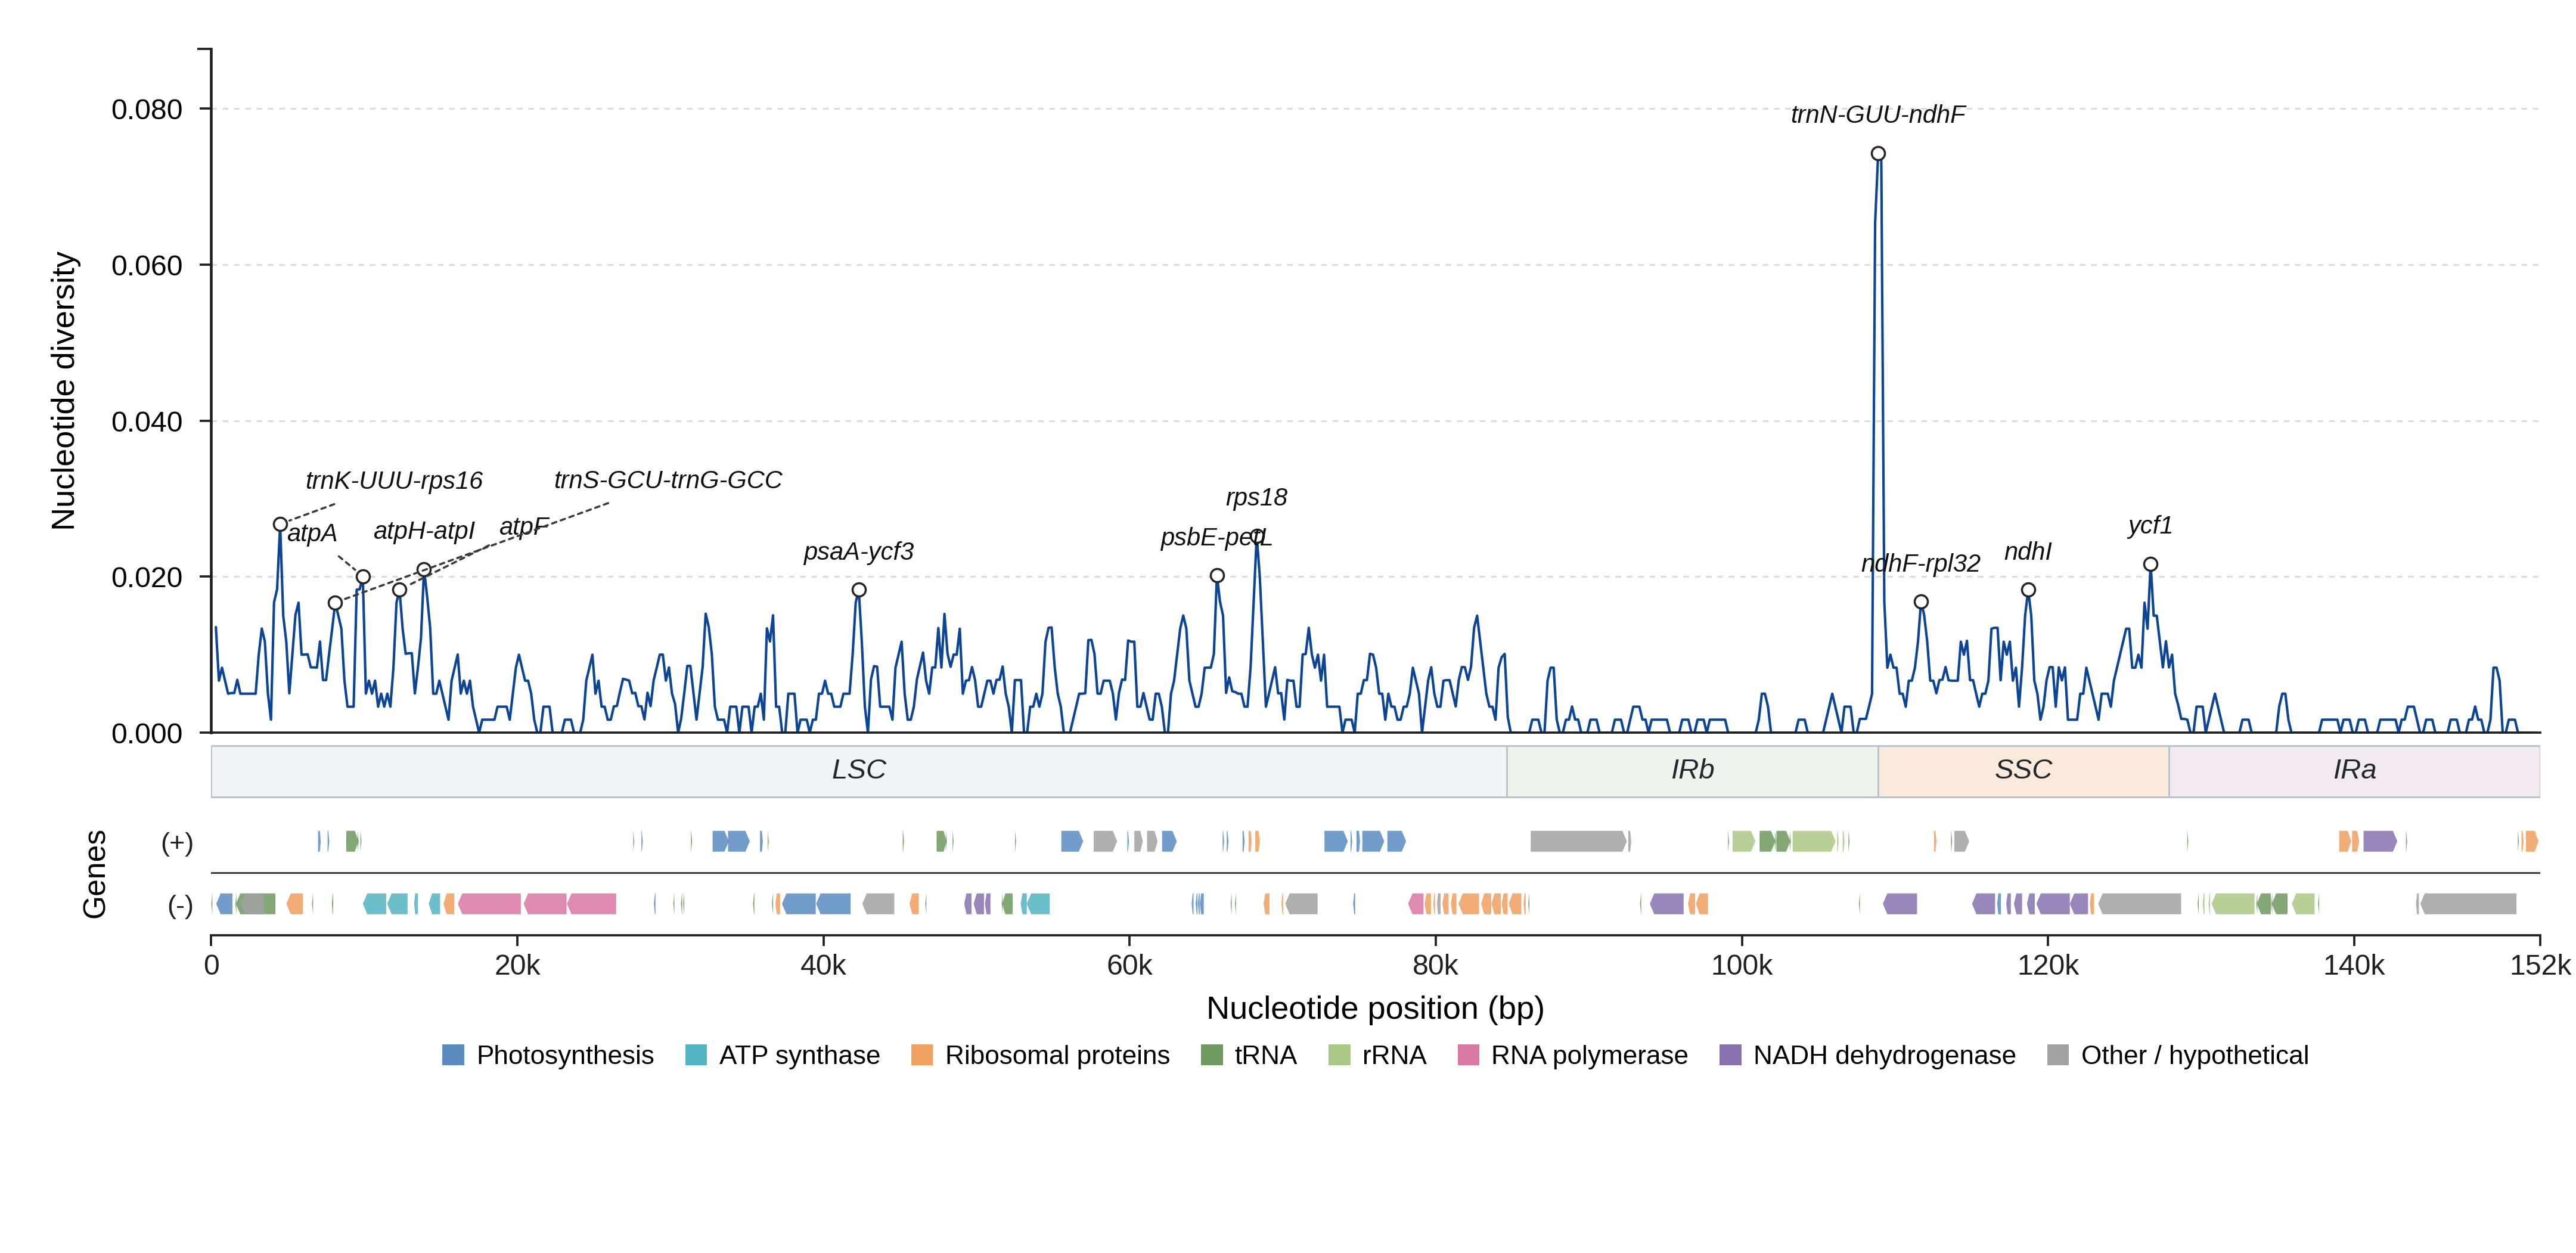Click the 0.060 y-axis tick label
Viewport: 2576px width, 1253px height.
point(147,265)
